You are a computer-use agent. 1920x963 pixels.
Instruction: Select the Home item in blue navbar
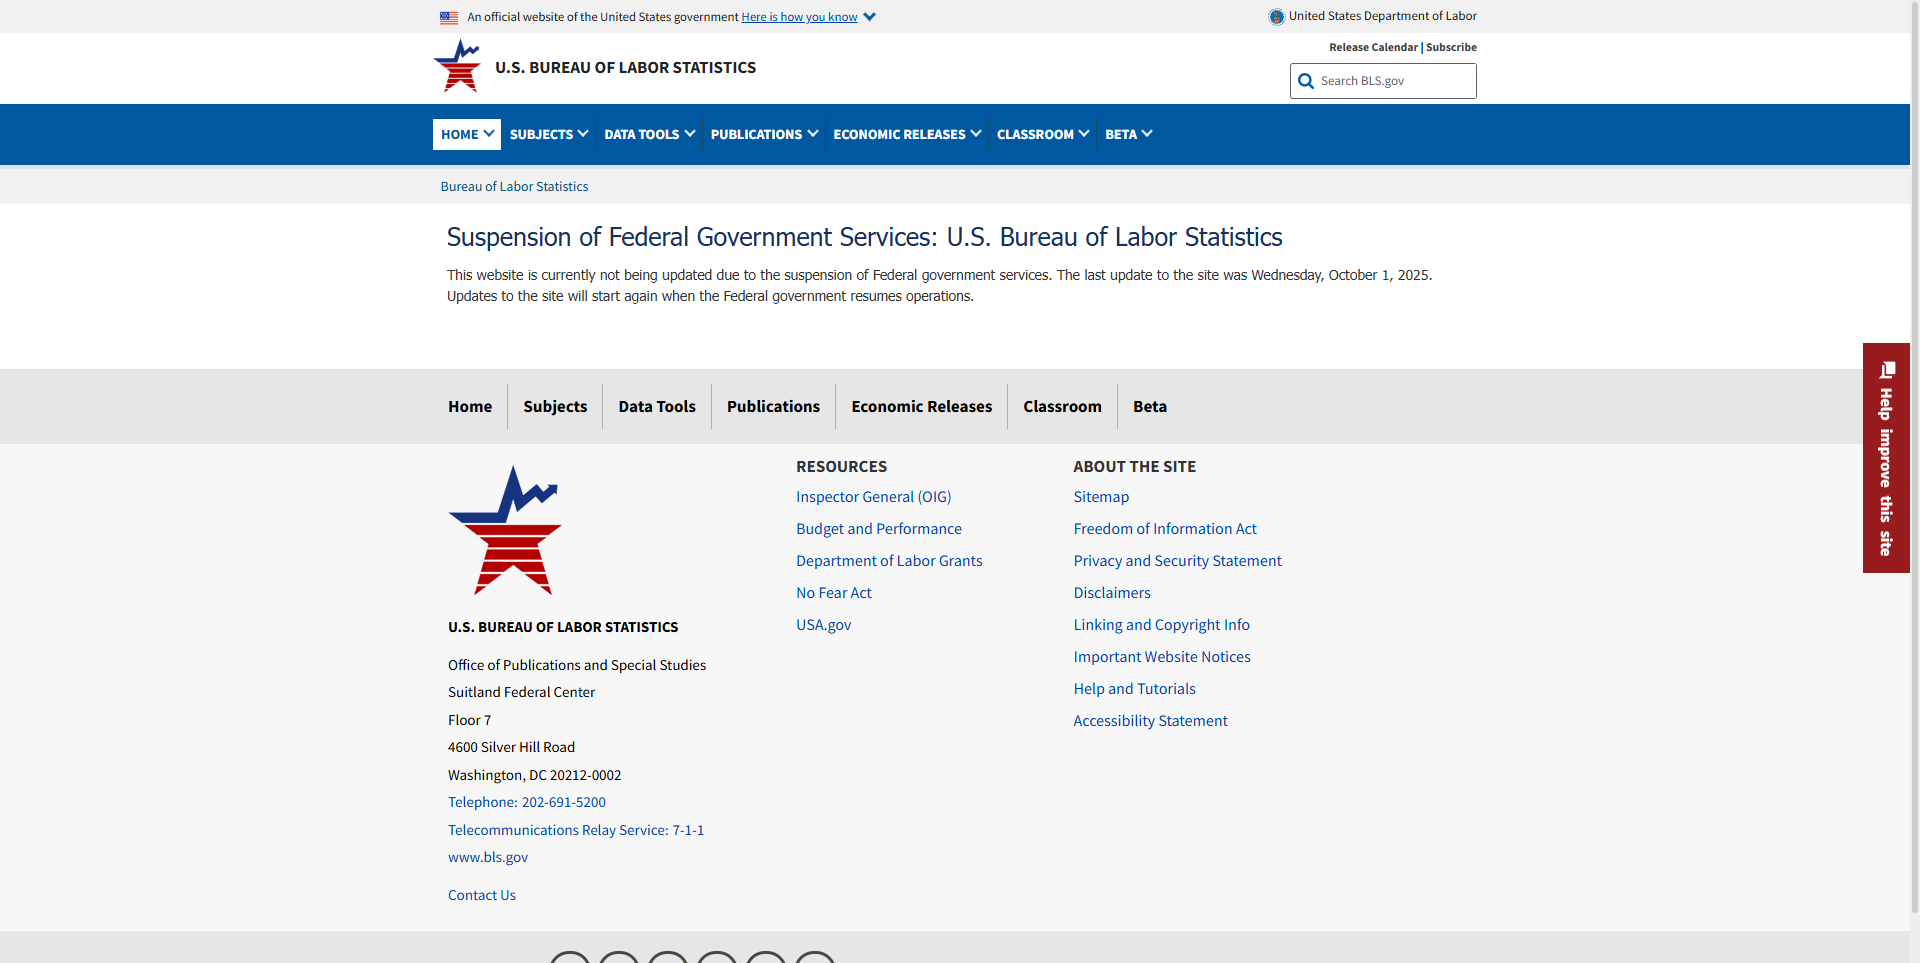tap(466, 134)
